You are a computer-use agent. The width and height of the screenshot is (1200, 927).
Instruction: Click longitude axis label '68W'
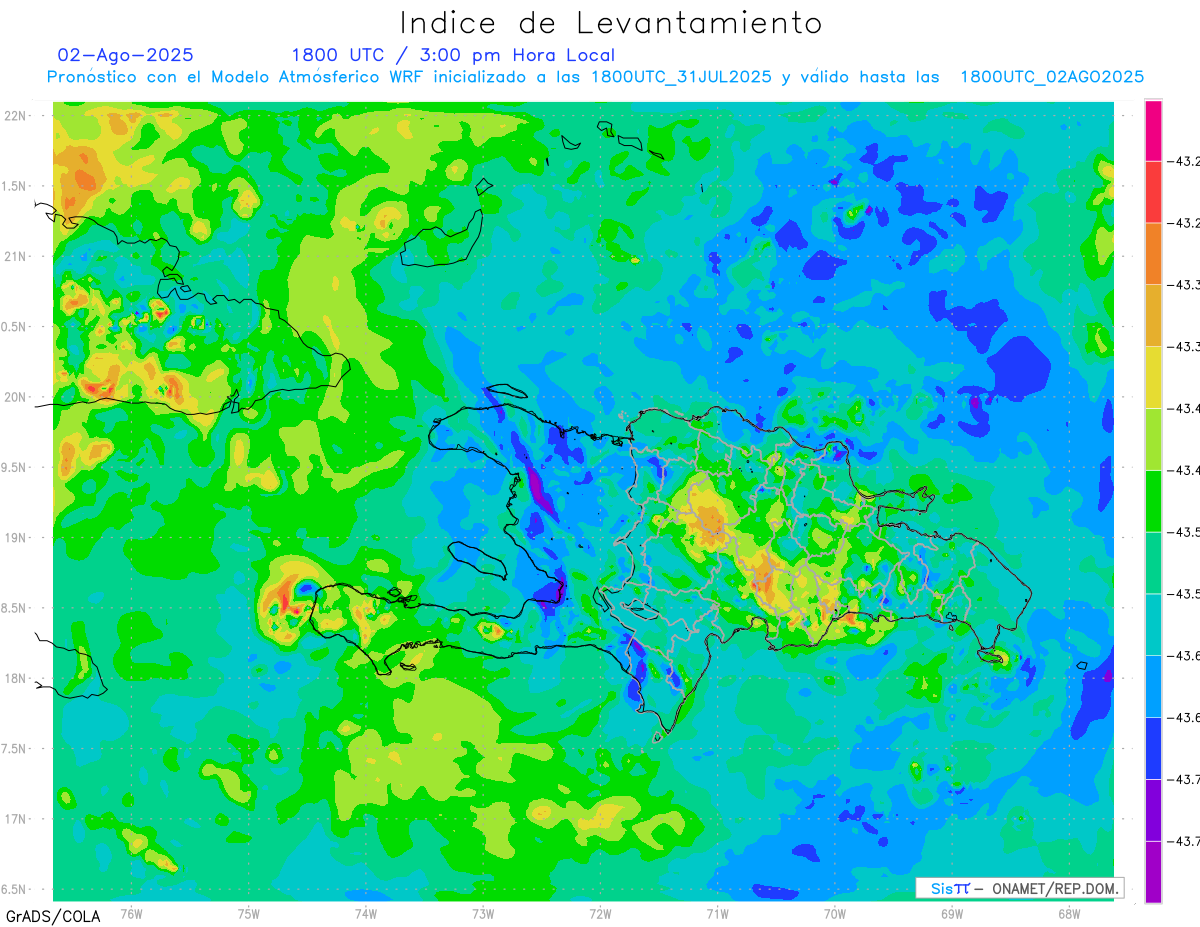pyautogui.click(x=1069, y=913)
